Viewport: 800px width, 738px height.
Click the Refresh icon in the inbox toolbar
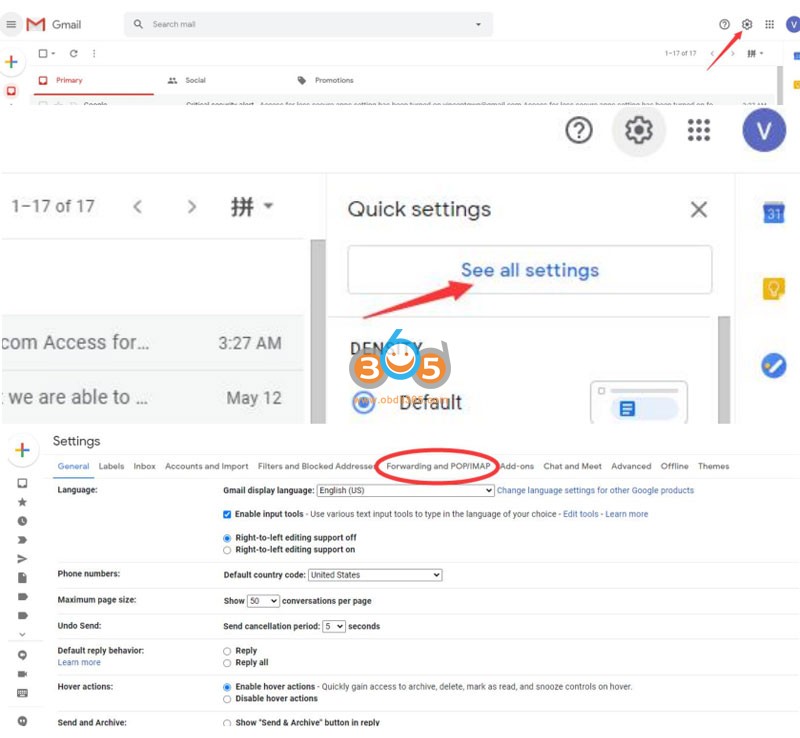point(73,53)
